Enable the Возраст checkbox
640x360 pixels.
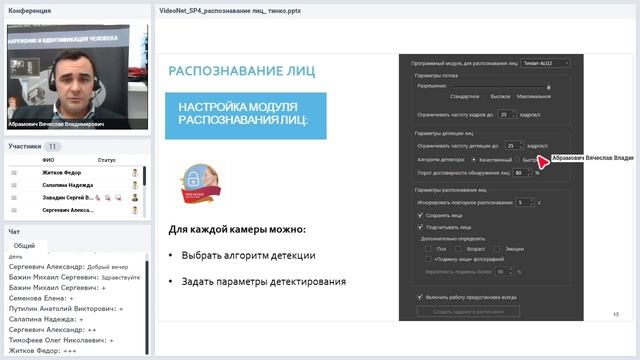click(458, 249)
